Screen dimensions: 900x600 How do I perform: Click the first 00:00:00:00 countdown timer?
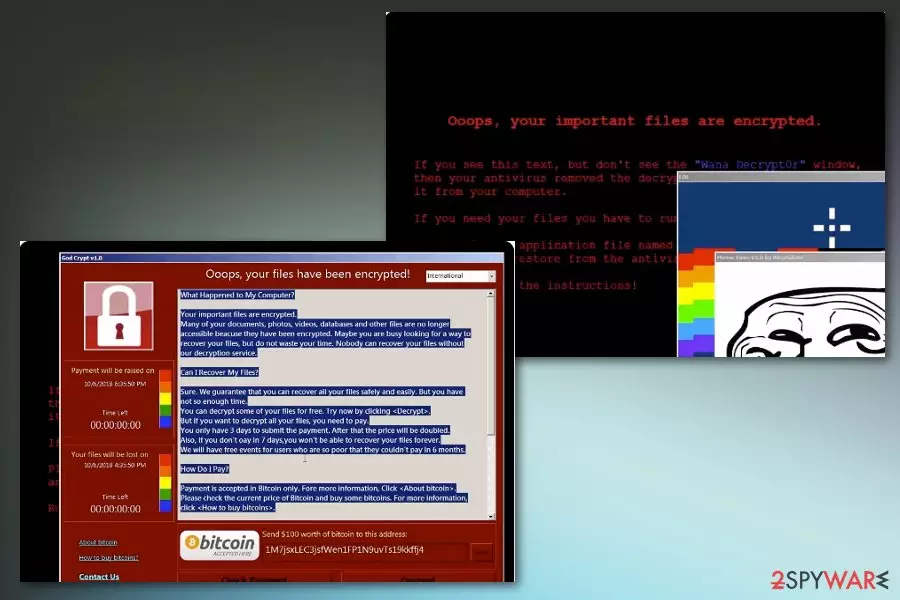[115, 425]
